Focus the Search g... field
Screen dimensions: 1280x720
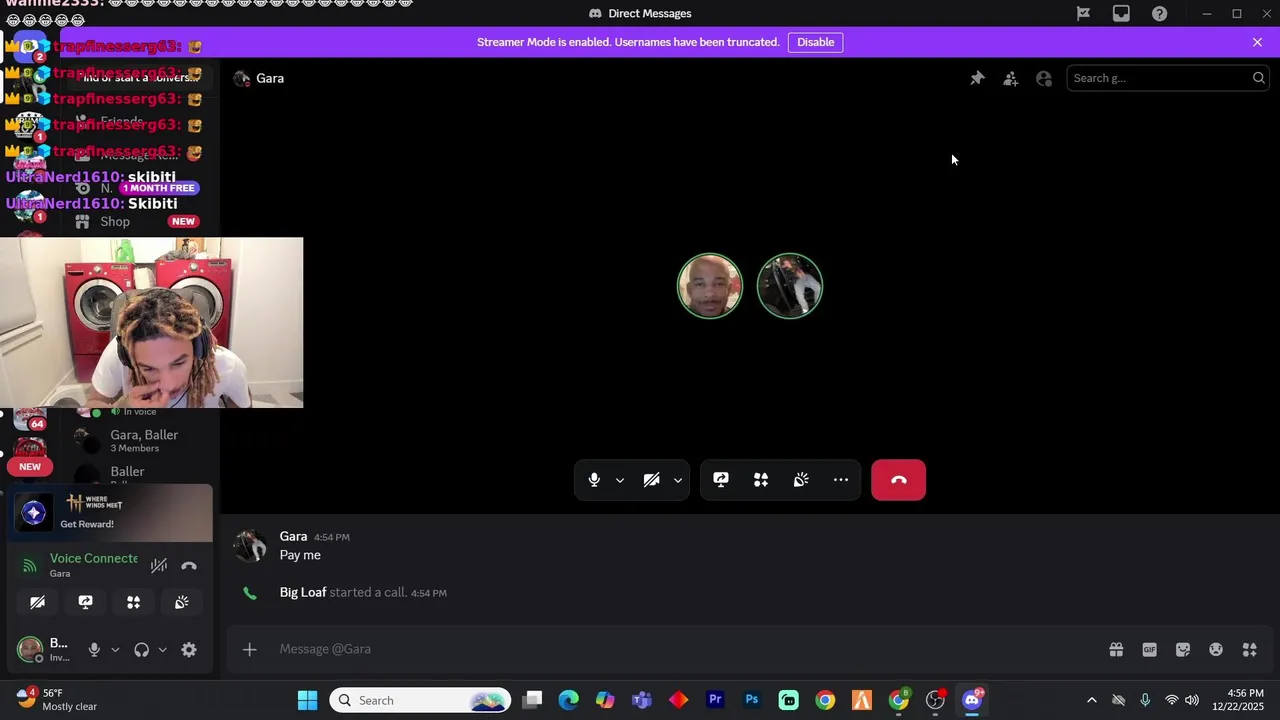1168,78
